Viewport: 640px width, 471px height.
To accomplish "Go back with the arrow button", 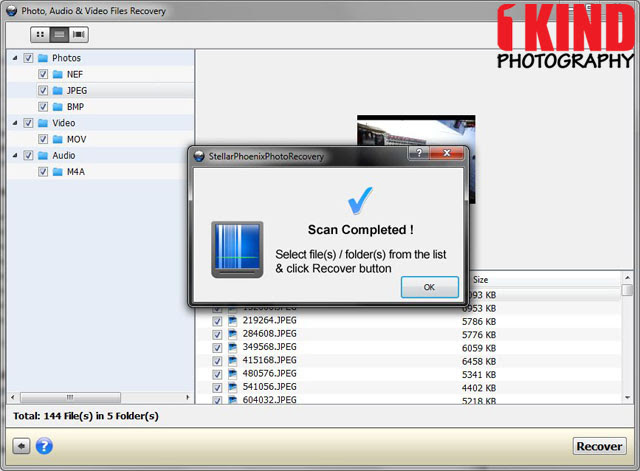I will (21, 446).
